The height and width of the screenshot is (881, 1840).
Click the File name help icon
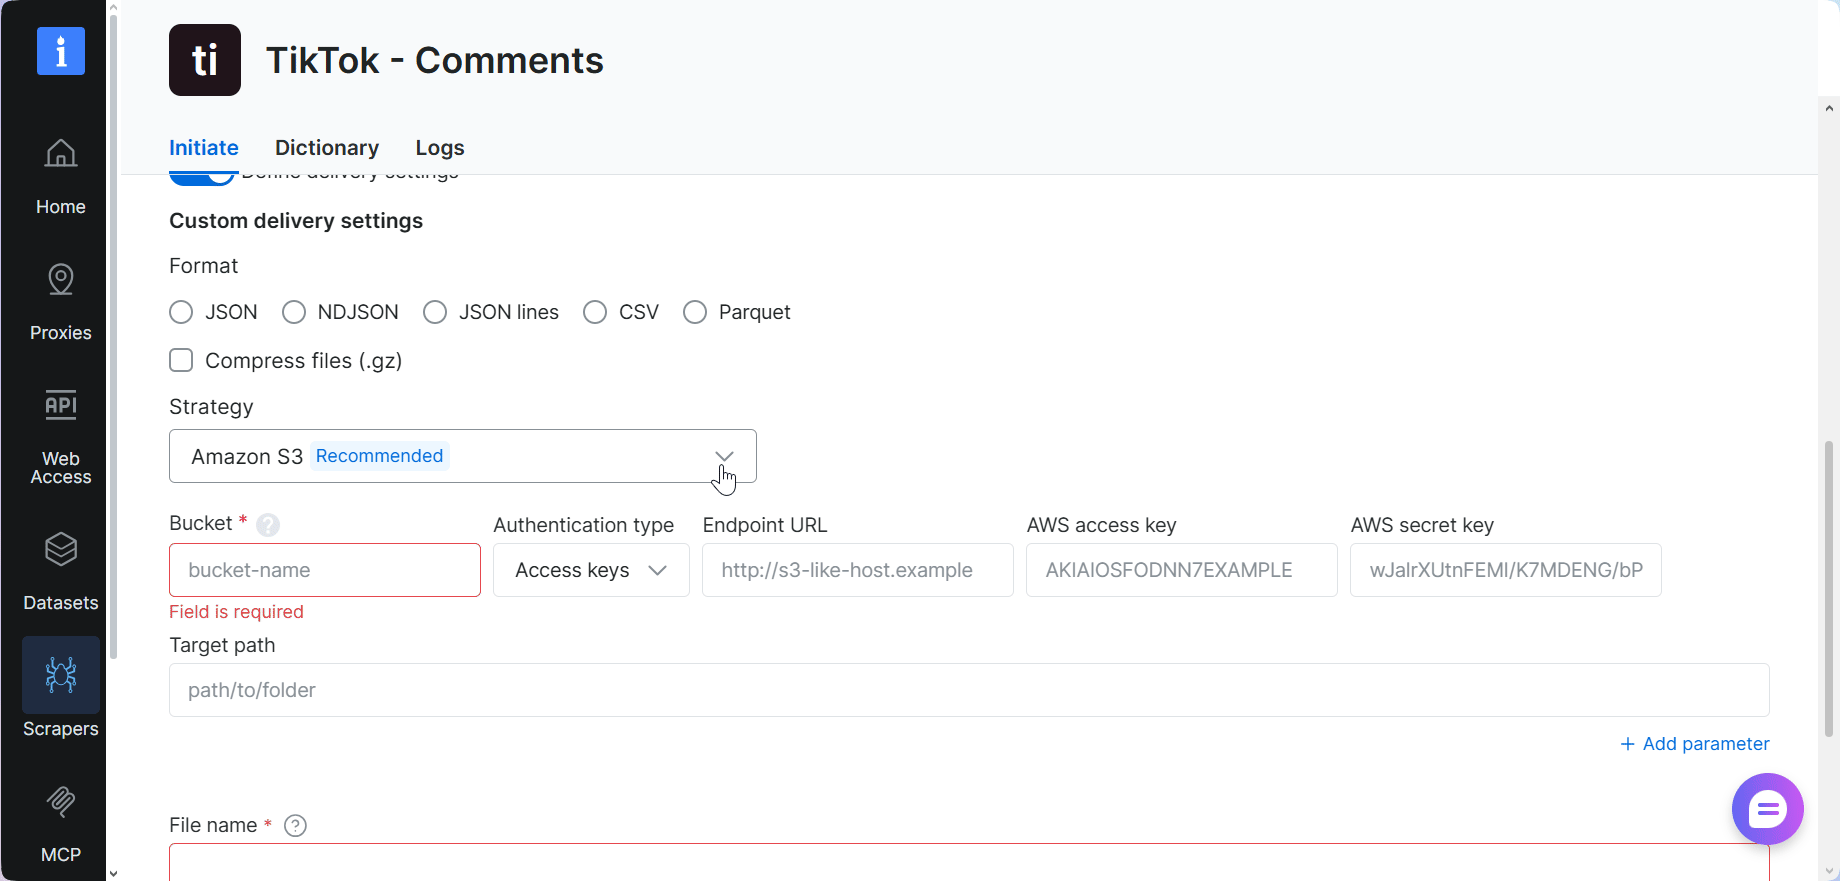(295, 825)
